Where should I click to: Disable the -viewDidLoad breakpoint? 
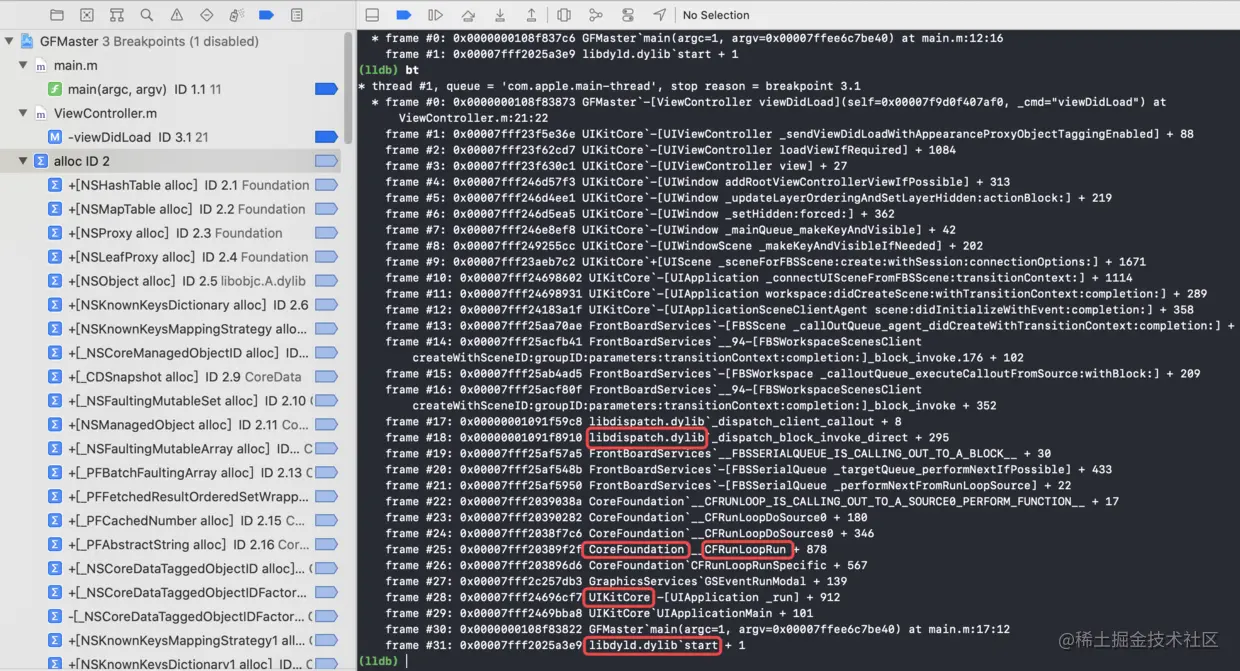pyautogui.click(x=326, y=137)
